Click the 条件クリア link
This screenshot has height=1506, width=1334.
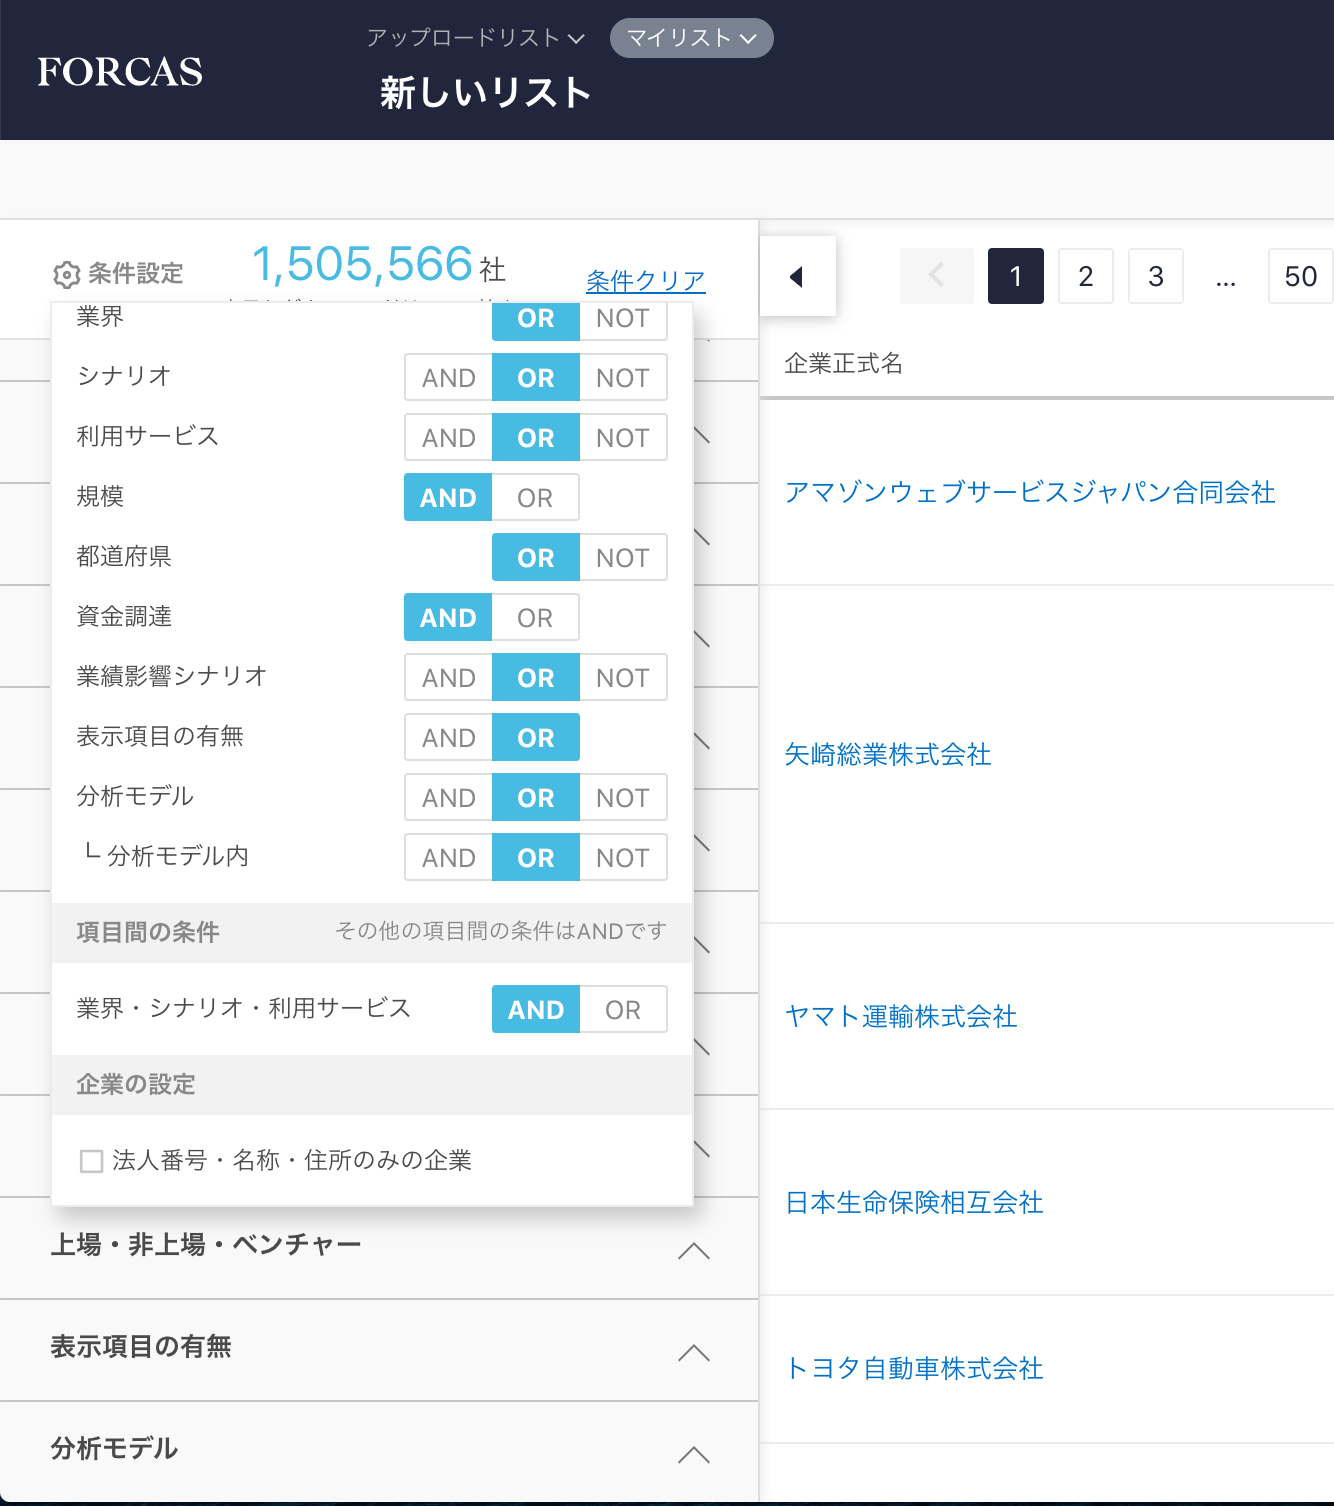click(x=645, y=280)
